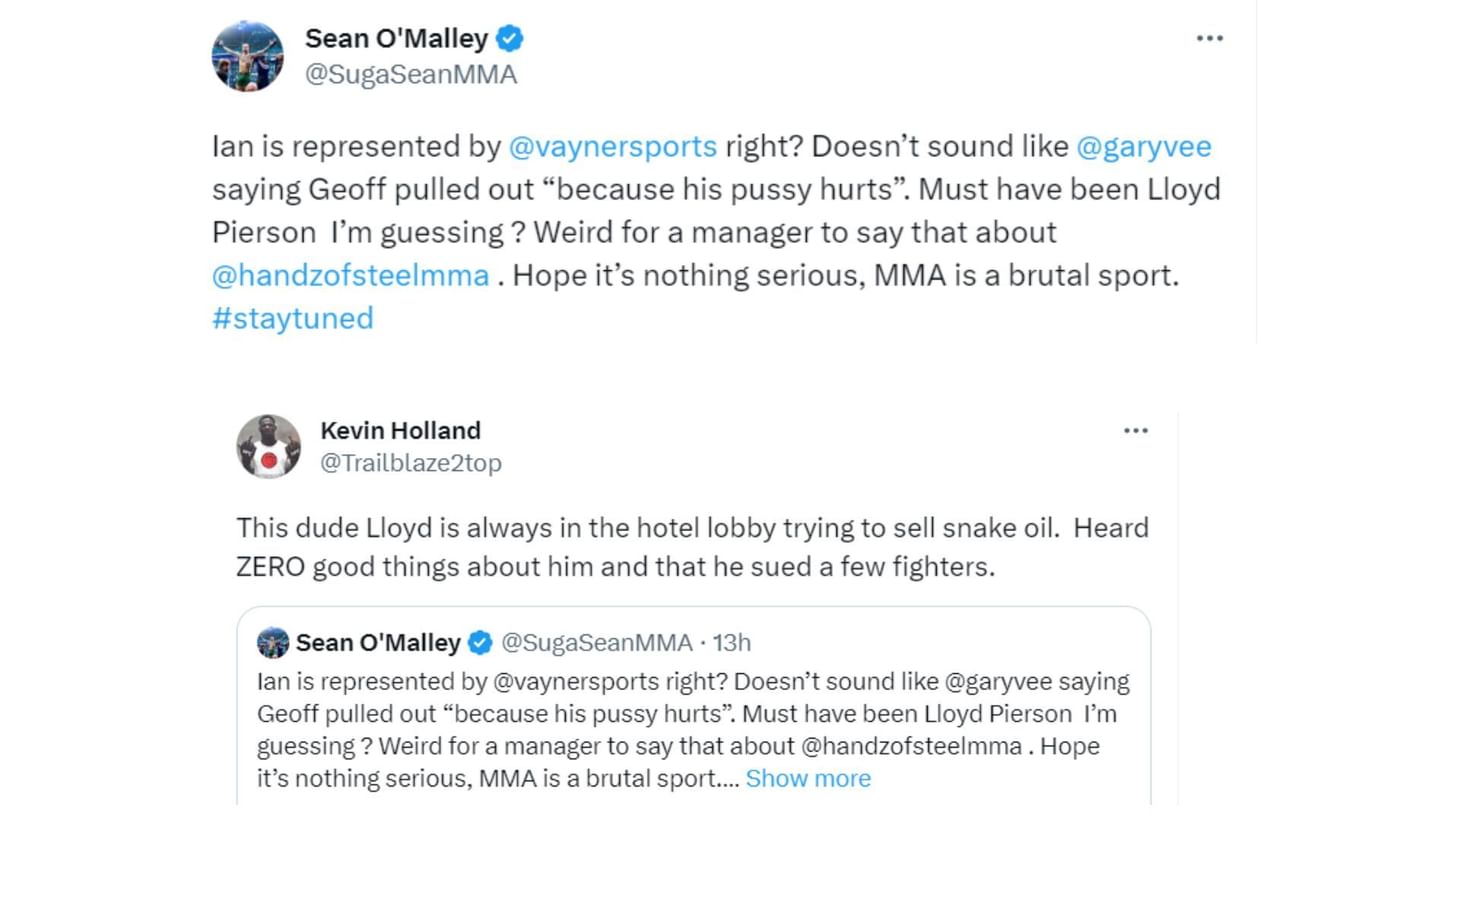Click Sean O'Malley's profile avatar
The height and width of the screenshot is (913, 1460).
248,56
